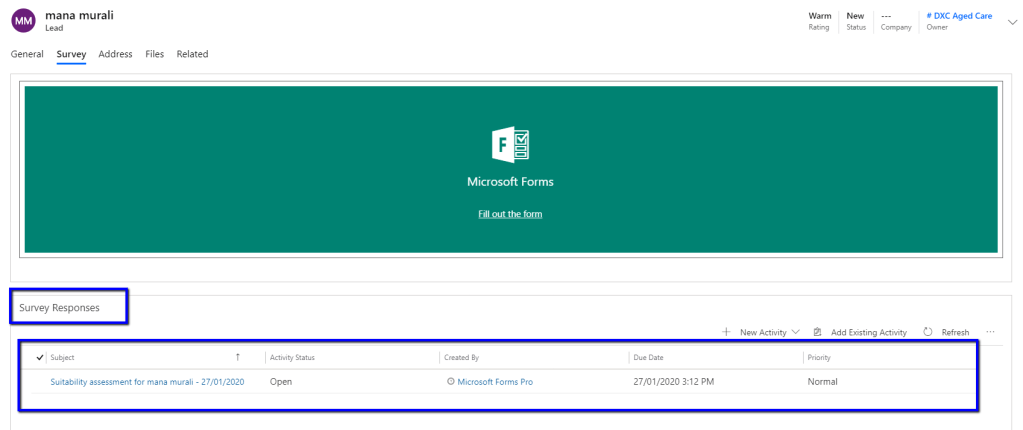Click the plus icon for New Activity
1023x430 pixels.
point(726,332)
